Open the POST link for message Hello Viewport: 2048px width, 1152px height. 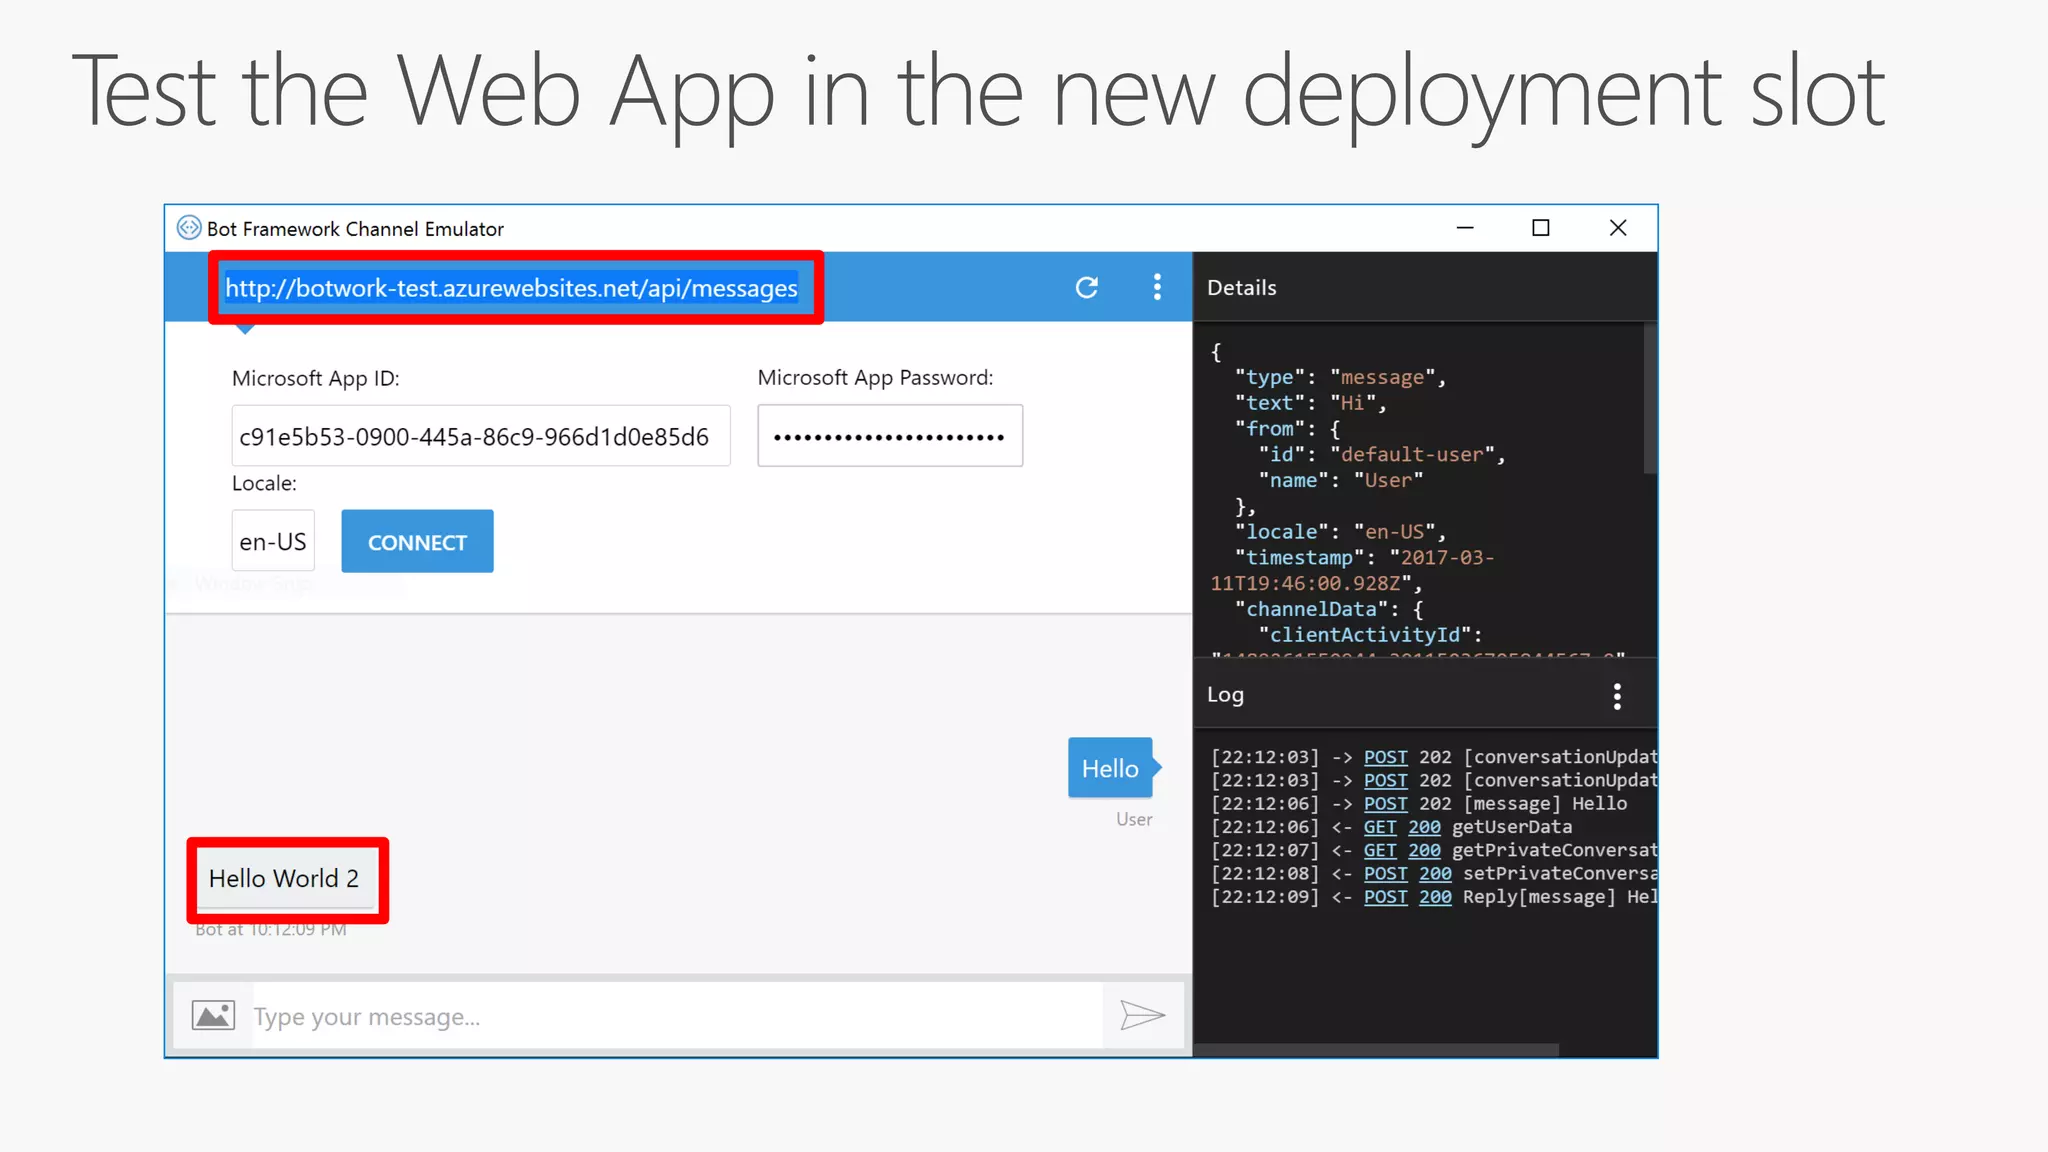coord(1385,804)
